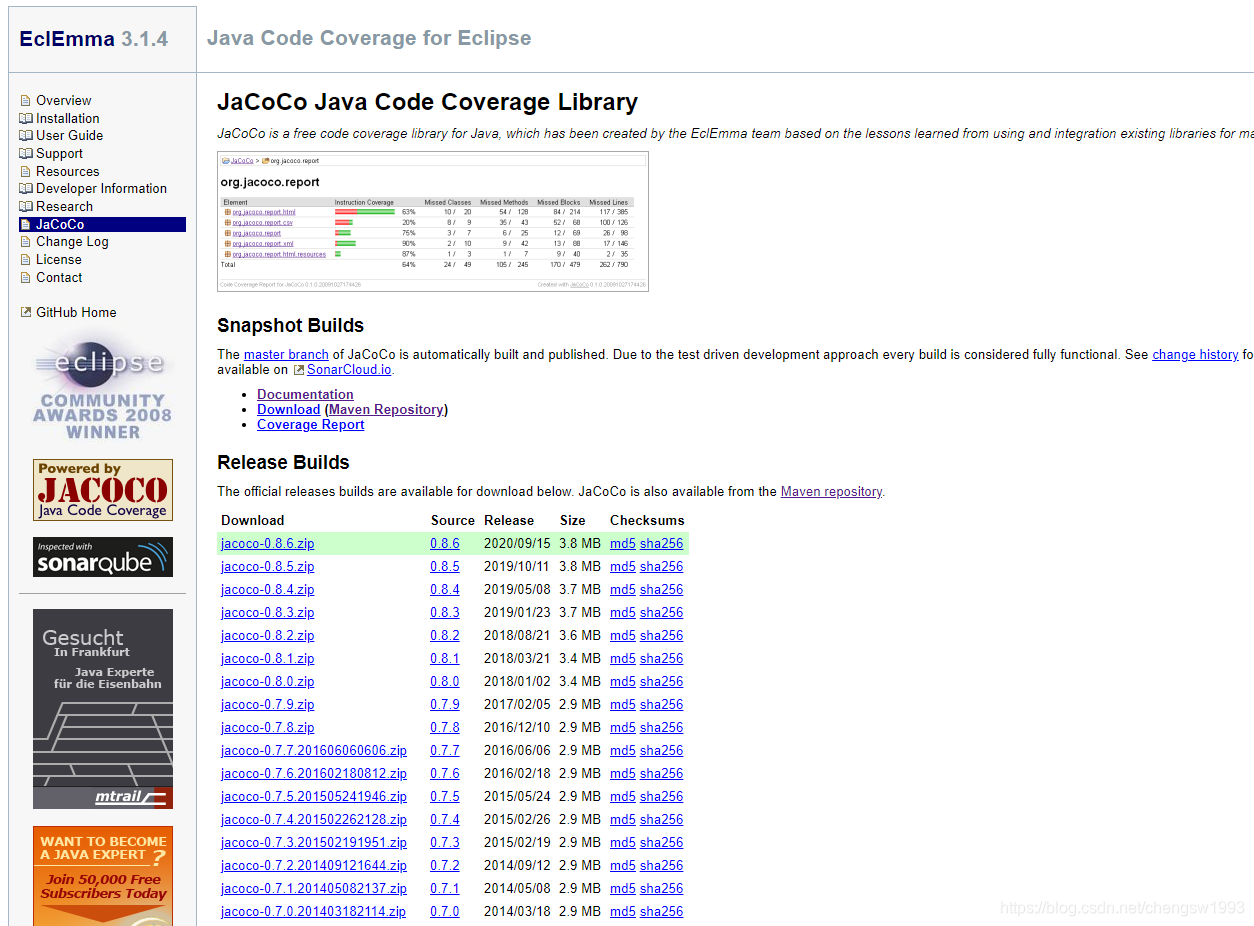Click the 2020/09/15 release date cell
This screenshot has height=926, width=1254.
tap(517, 543)
